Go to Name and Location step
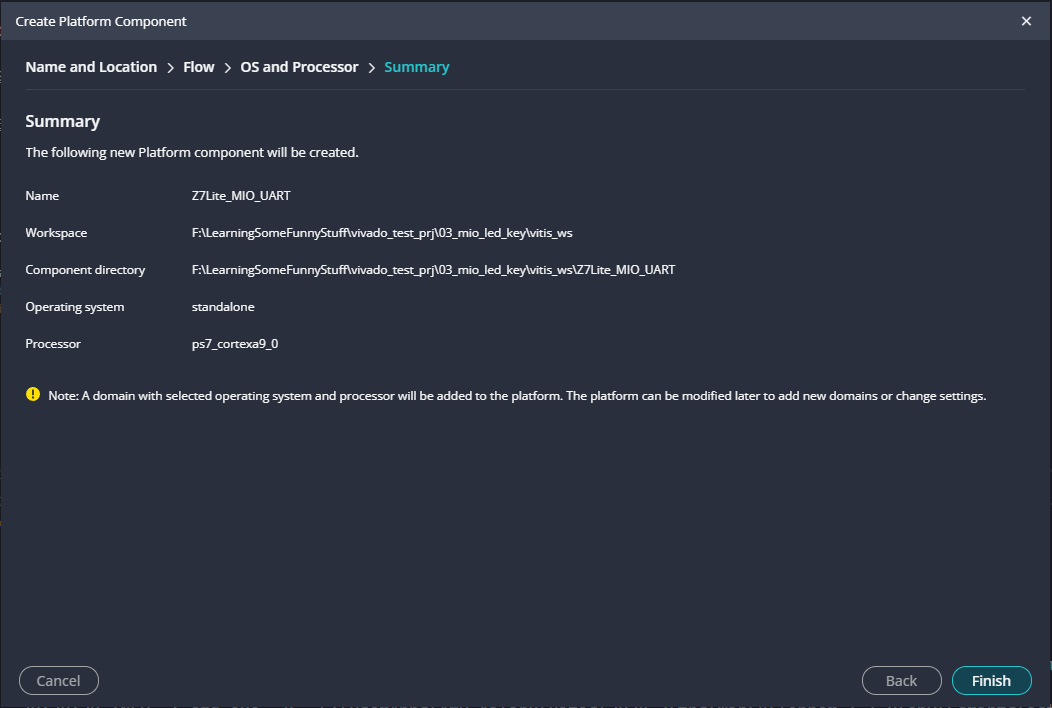Viewport: 1052px width, 708px height. pos(91,67)
